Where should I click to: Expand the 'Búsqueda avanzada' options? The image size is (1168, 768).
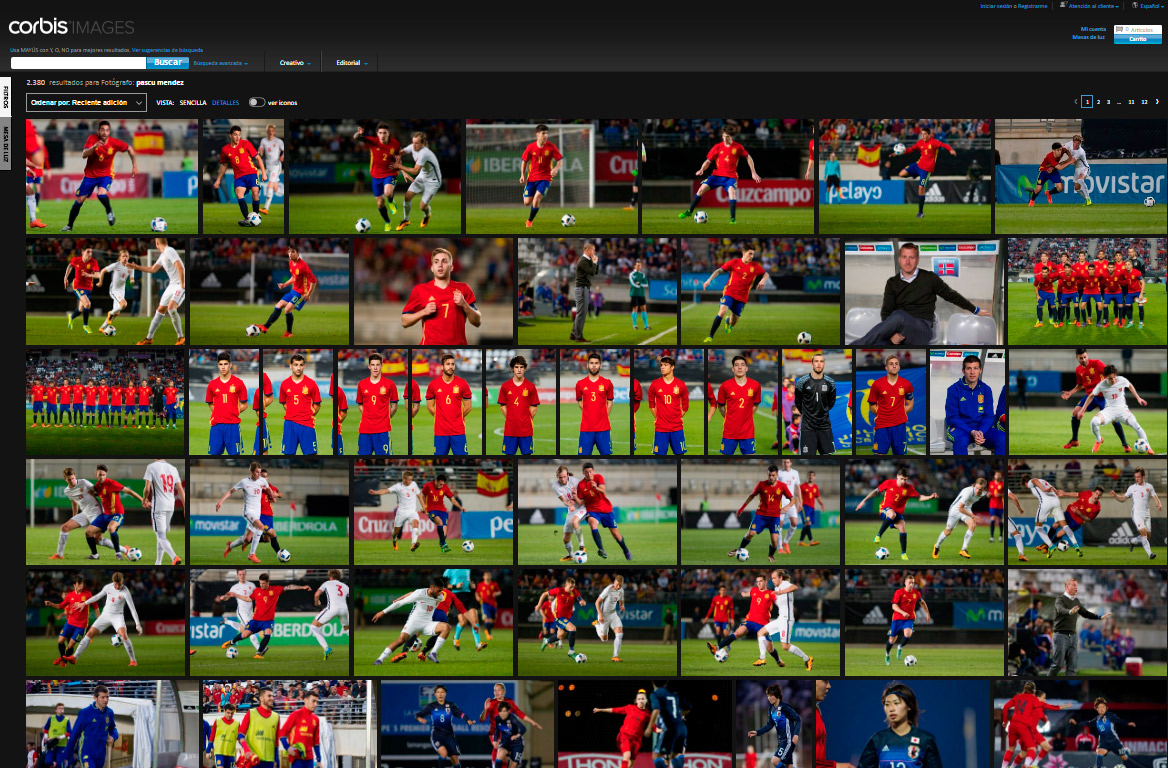(219, 63)
